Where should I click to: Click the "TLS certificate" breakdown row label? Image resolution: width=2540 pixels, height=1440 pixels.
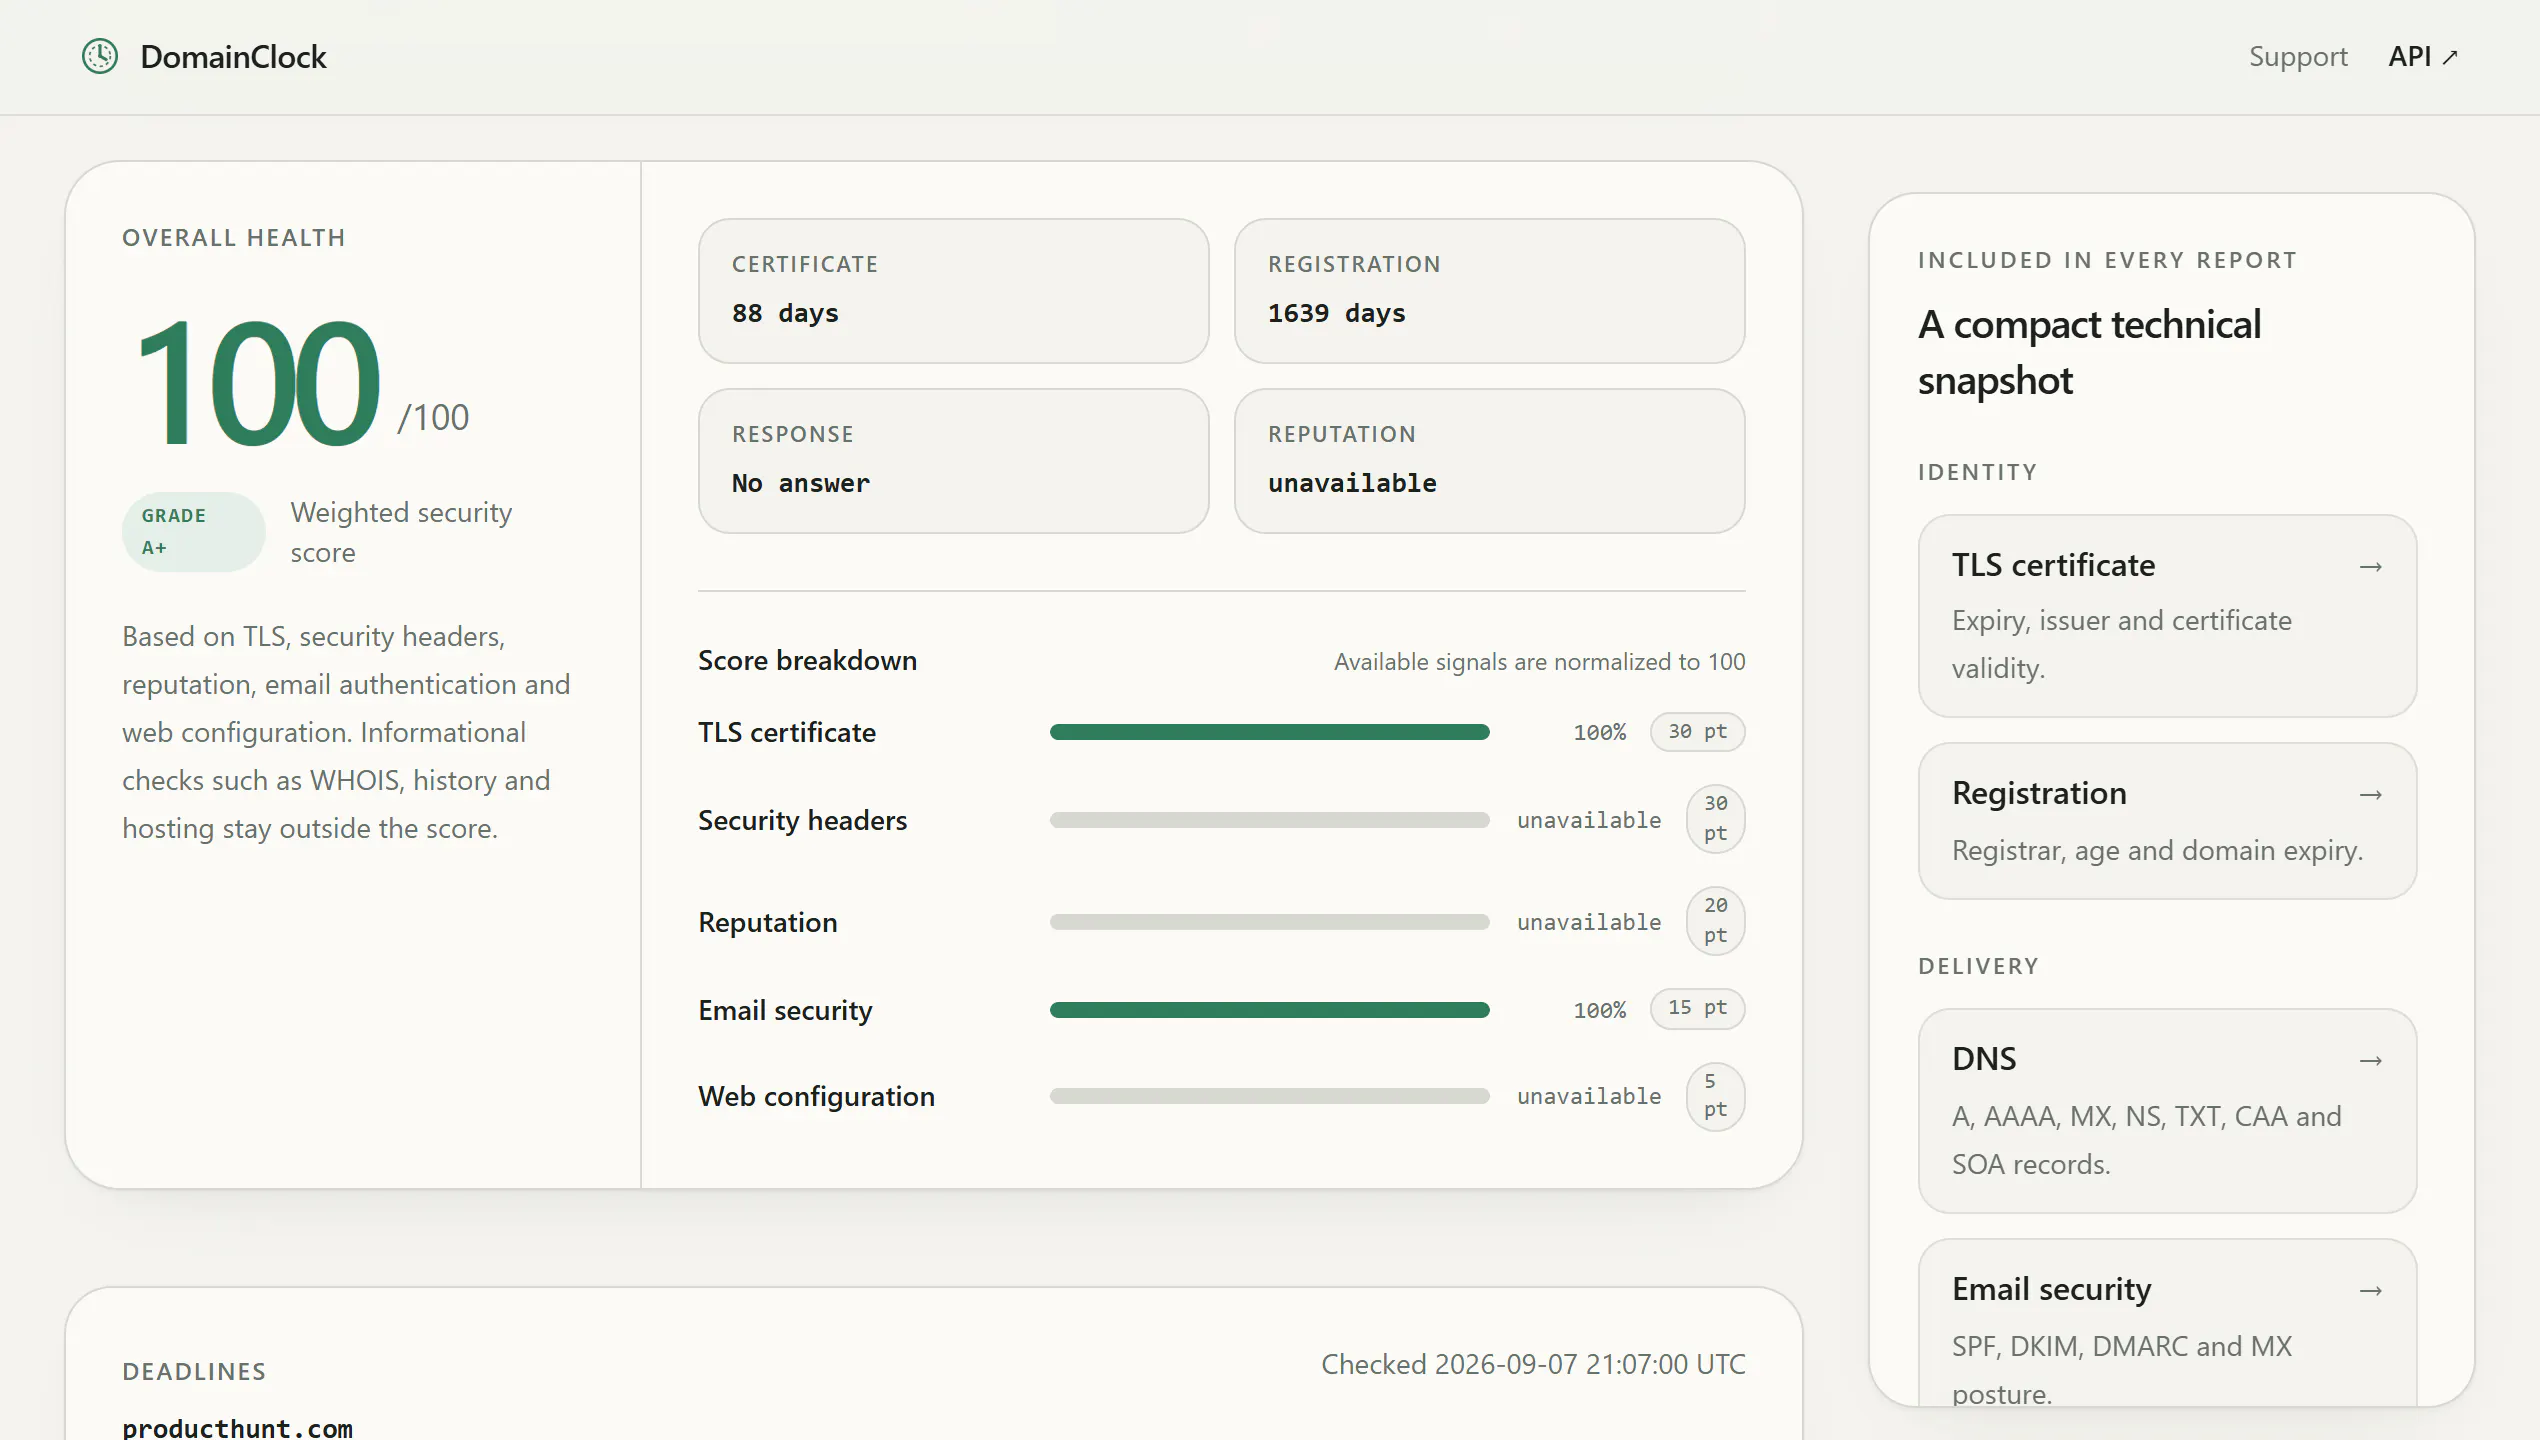786,733
